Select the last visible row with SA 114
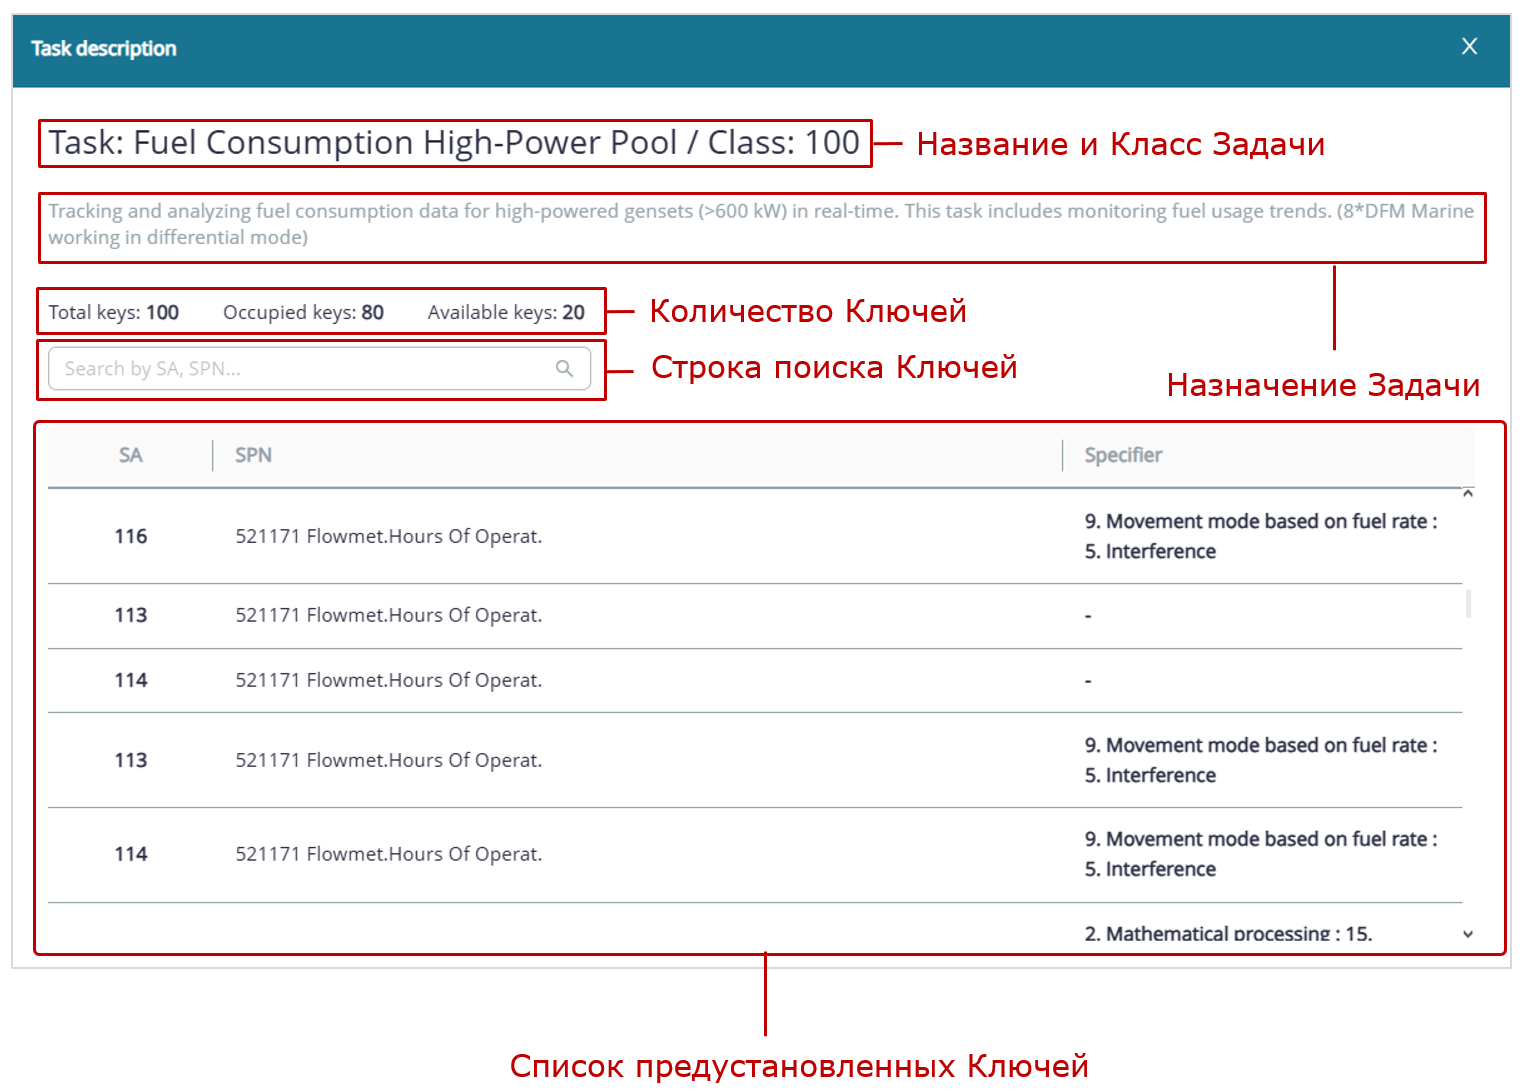The width and height of the screenshot is (1528, 1092). click(600, 854)
